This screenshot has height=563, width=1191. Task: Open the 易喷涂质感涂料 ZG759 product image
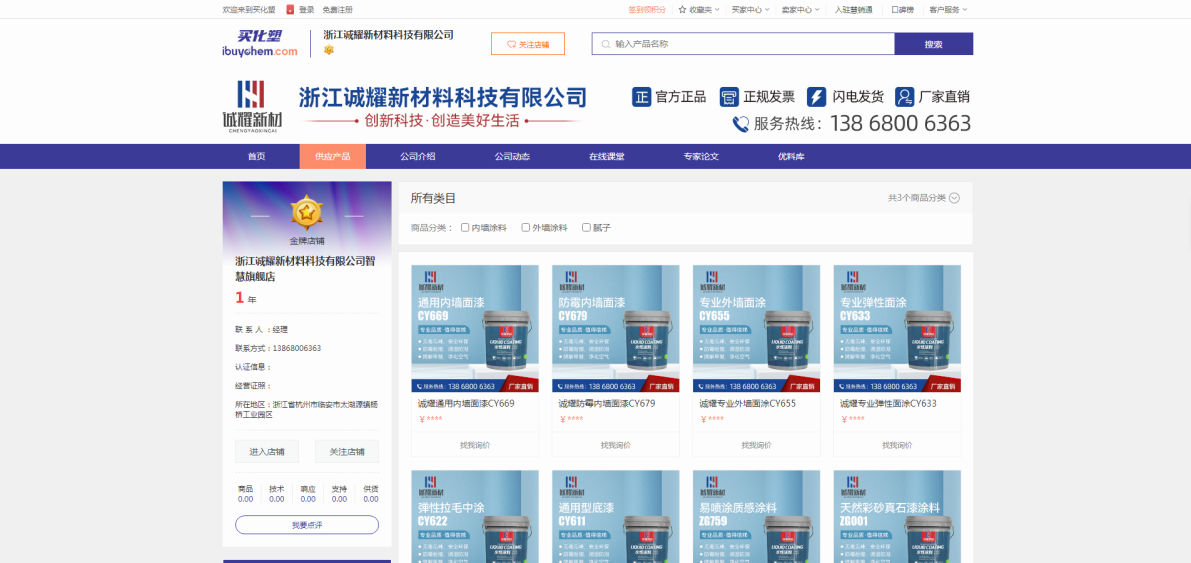pyautogui.click(x=757, y=517)
